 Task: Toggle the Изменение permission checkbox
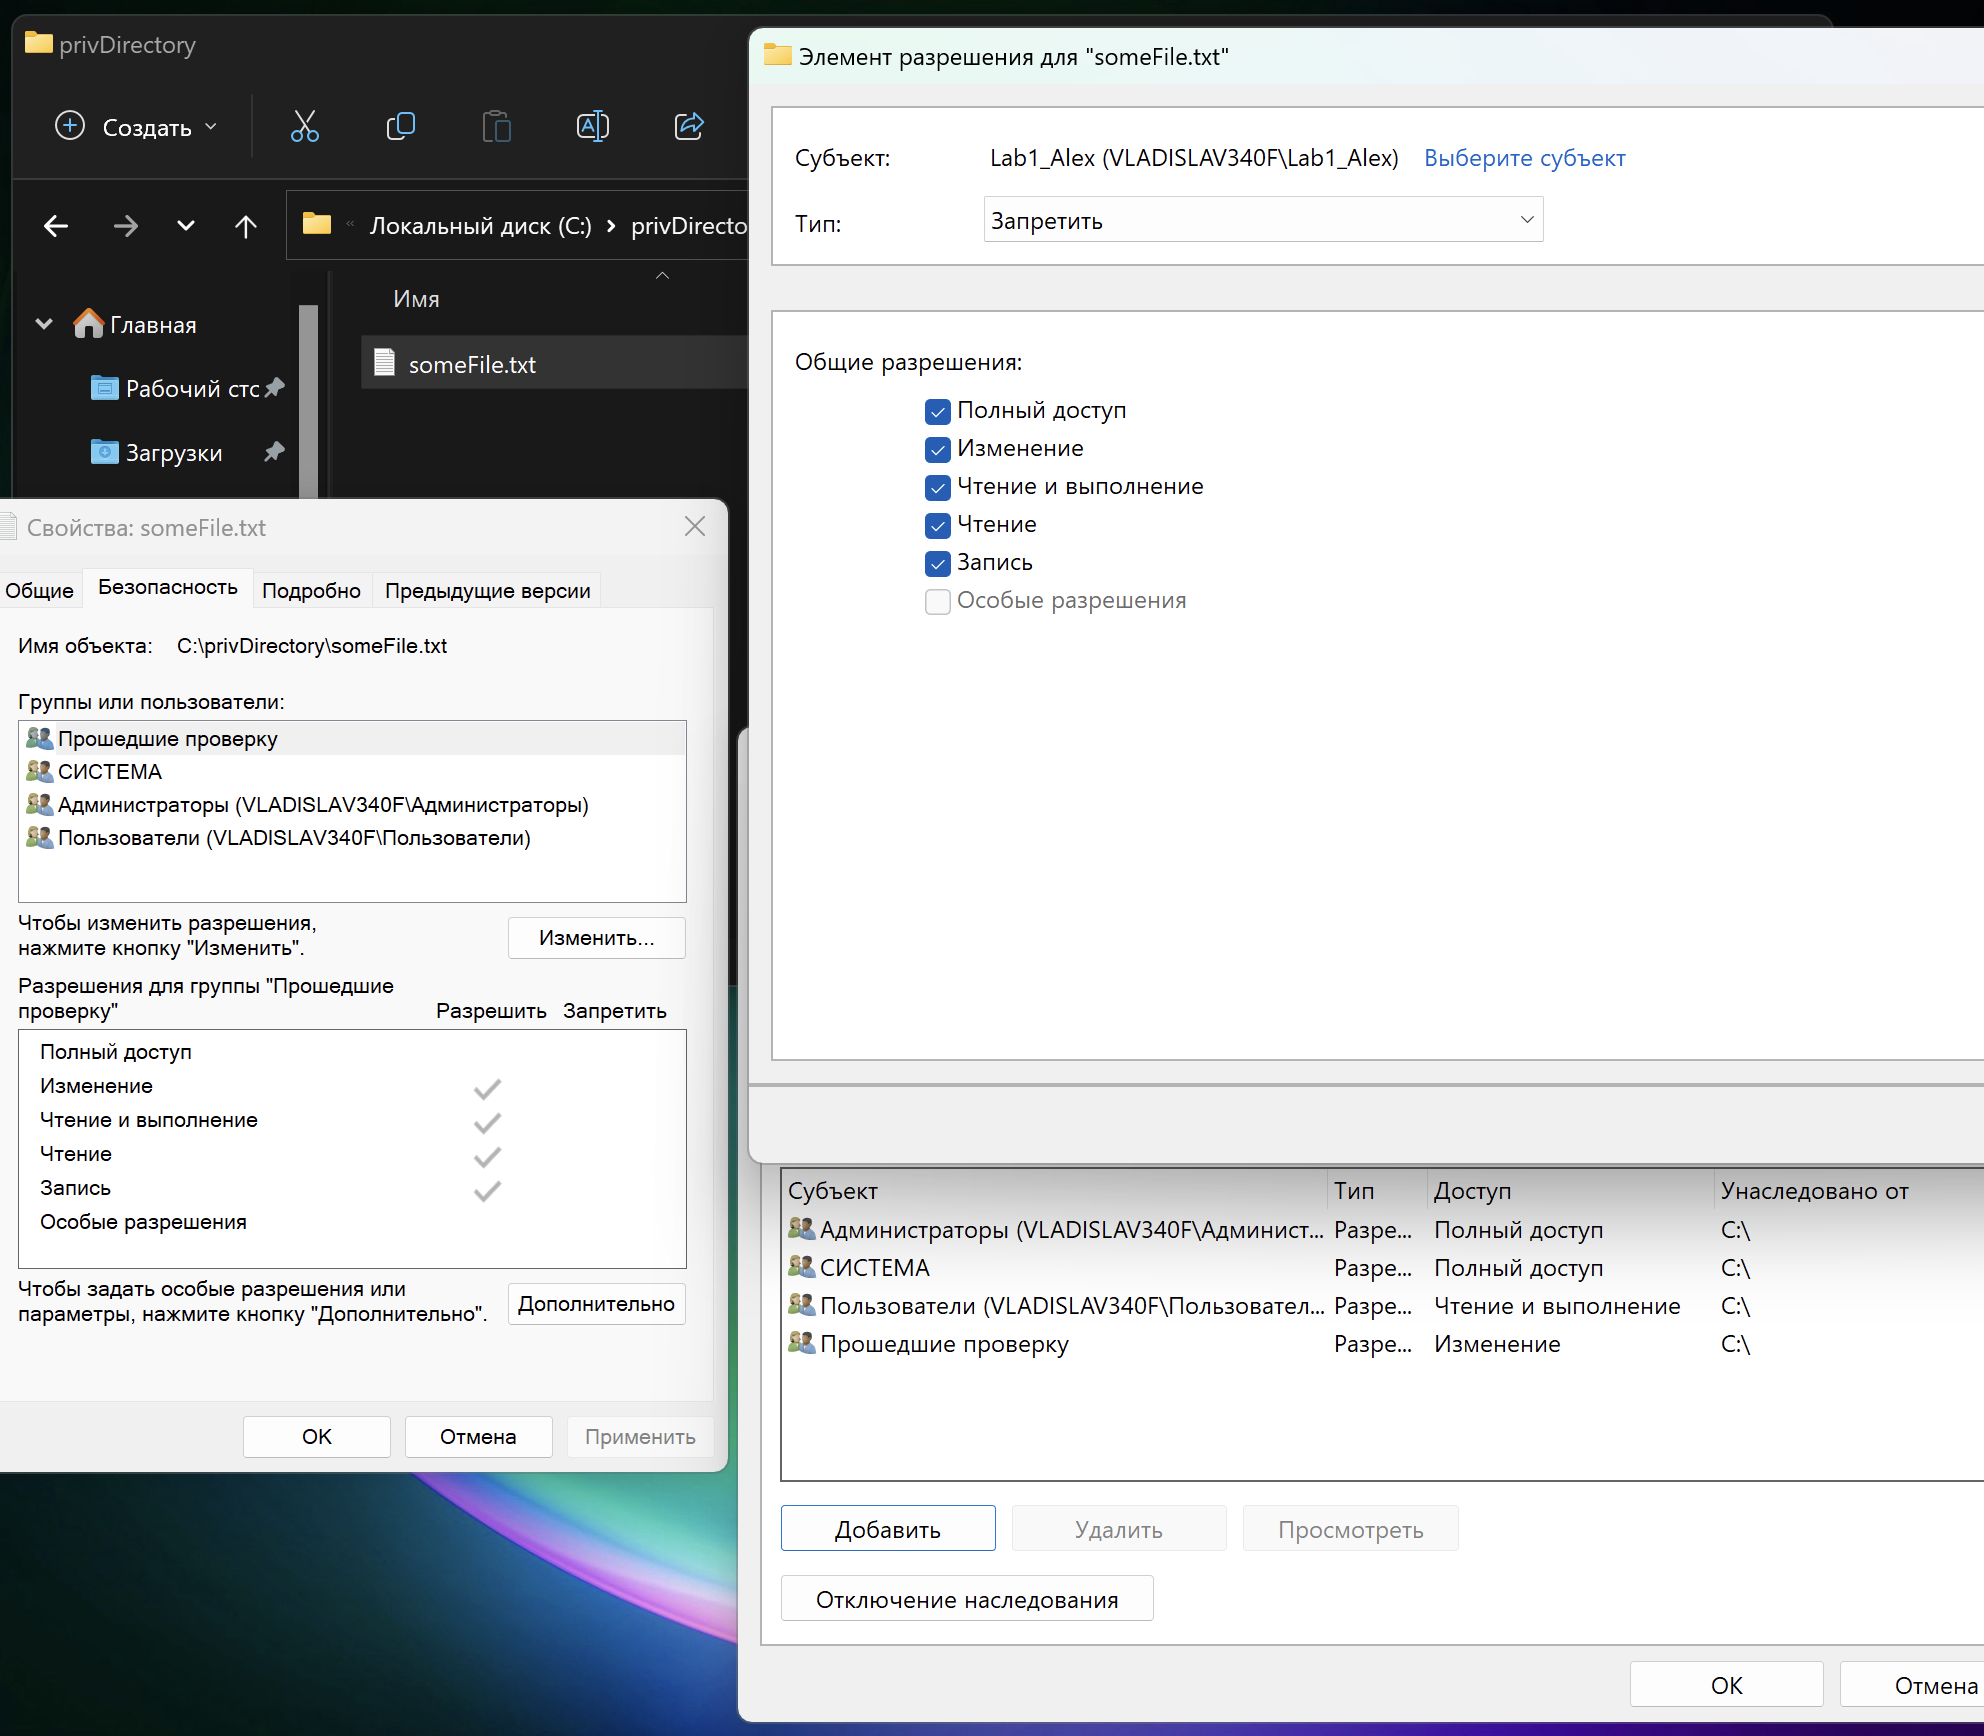938,449
